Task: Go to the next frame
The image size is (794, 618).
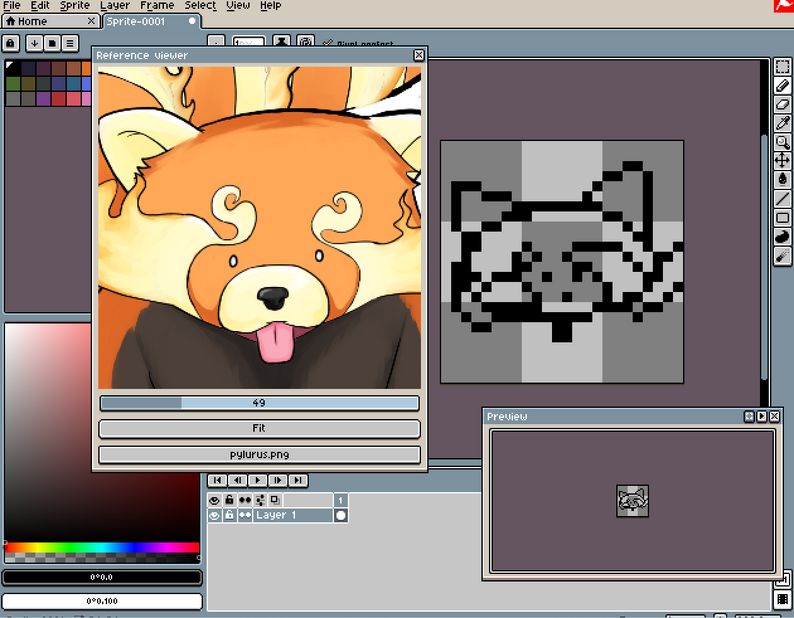Action: pos(277,480)
